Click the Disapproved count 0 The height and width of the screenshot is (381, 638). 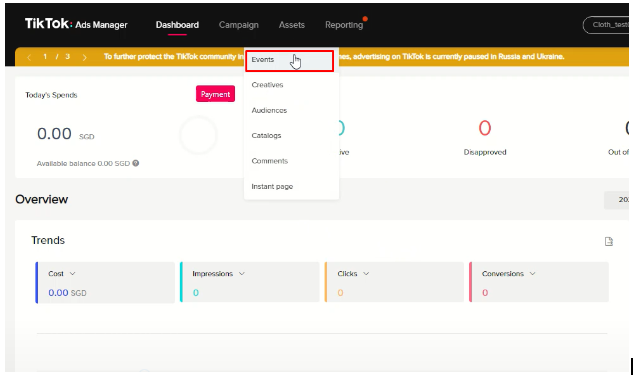[485, 128]
